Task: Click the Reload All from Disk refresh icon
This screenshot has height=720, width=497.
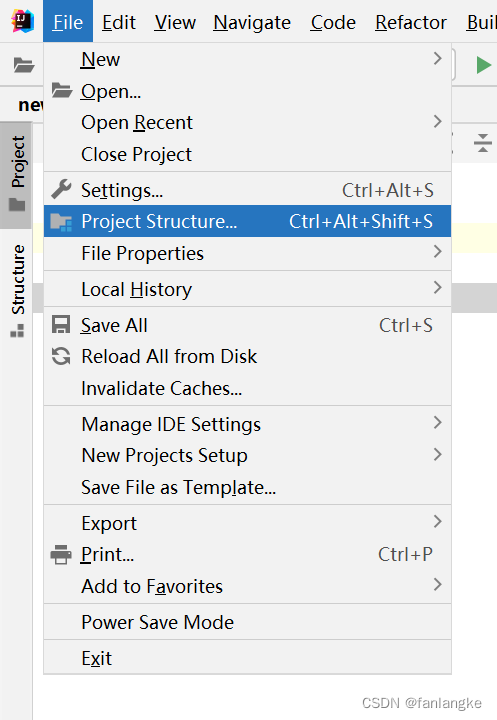Action: click(61, 356)
